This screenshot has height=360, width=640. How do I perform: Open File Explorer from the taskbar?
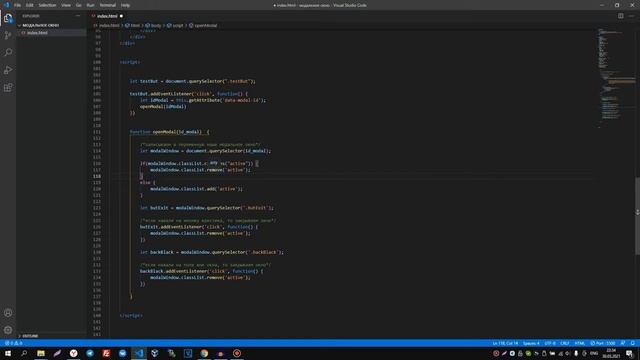pyautogui.click(x=41, y=353)
